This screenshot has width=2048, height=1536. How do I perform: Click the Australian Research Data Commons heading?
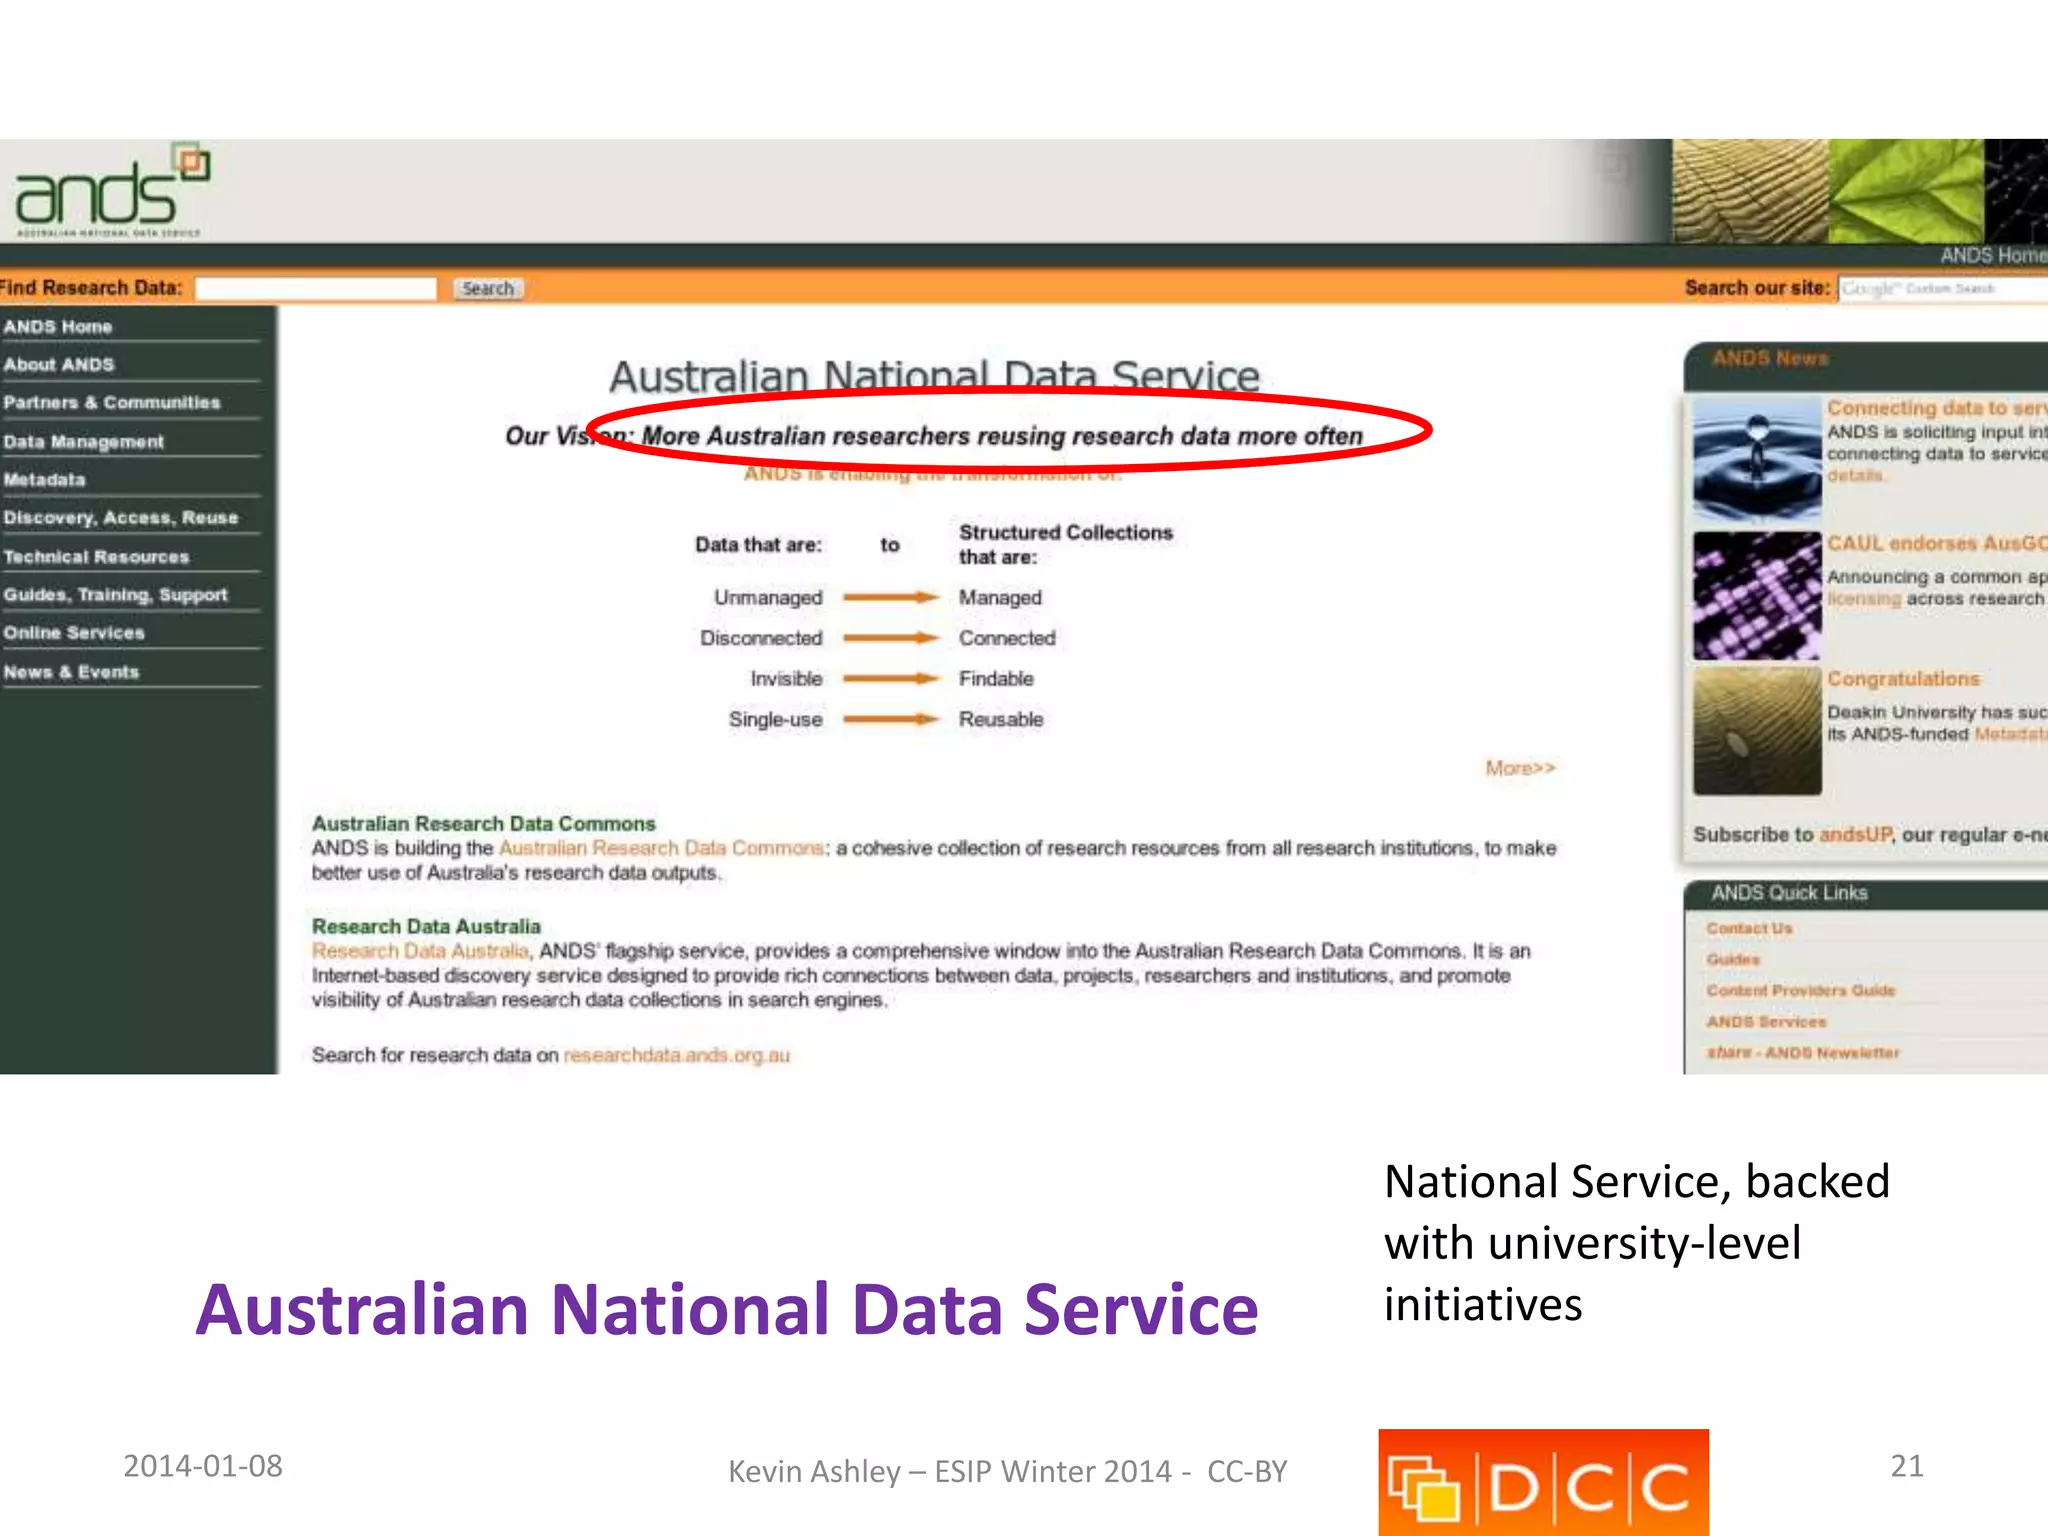(x=483, y=824)
